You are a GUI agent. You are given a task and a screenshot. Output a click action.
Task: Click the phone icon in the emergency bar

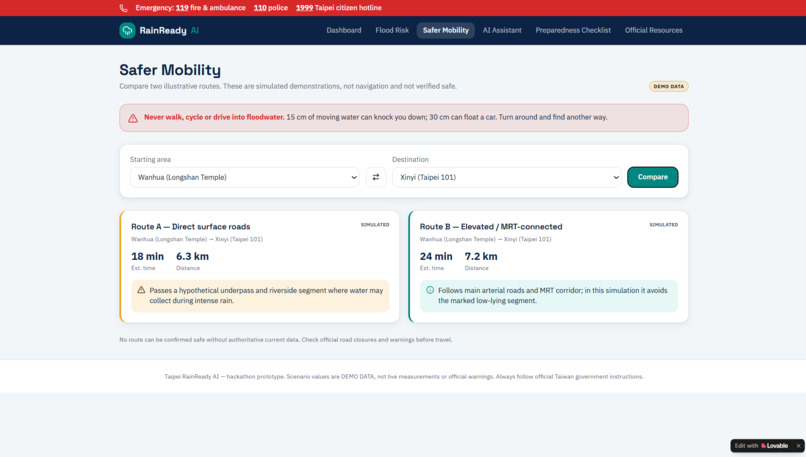123,8
